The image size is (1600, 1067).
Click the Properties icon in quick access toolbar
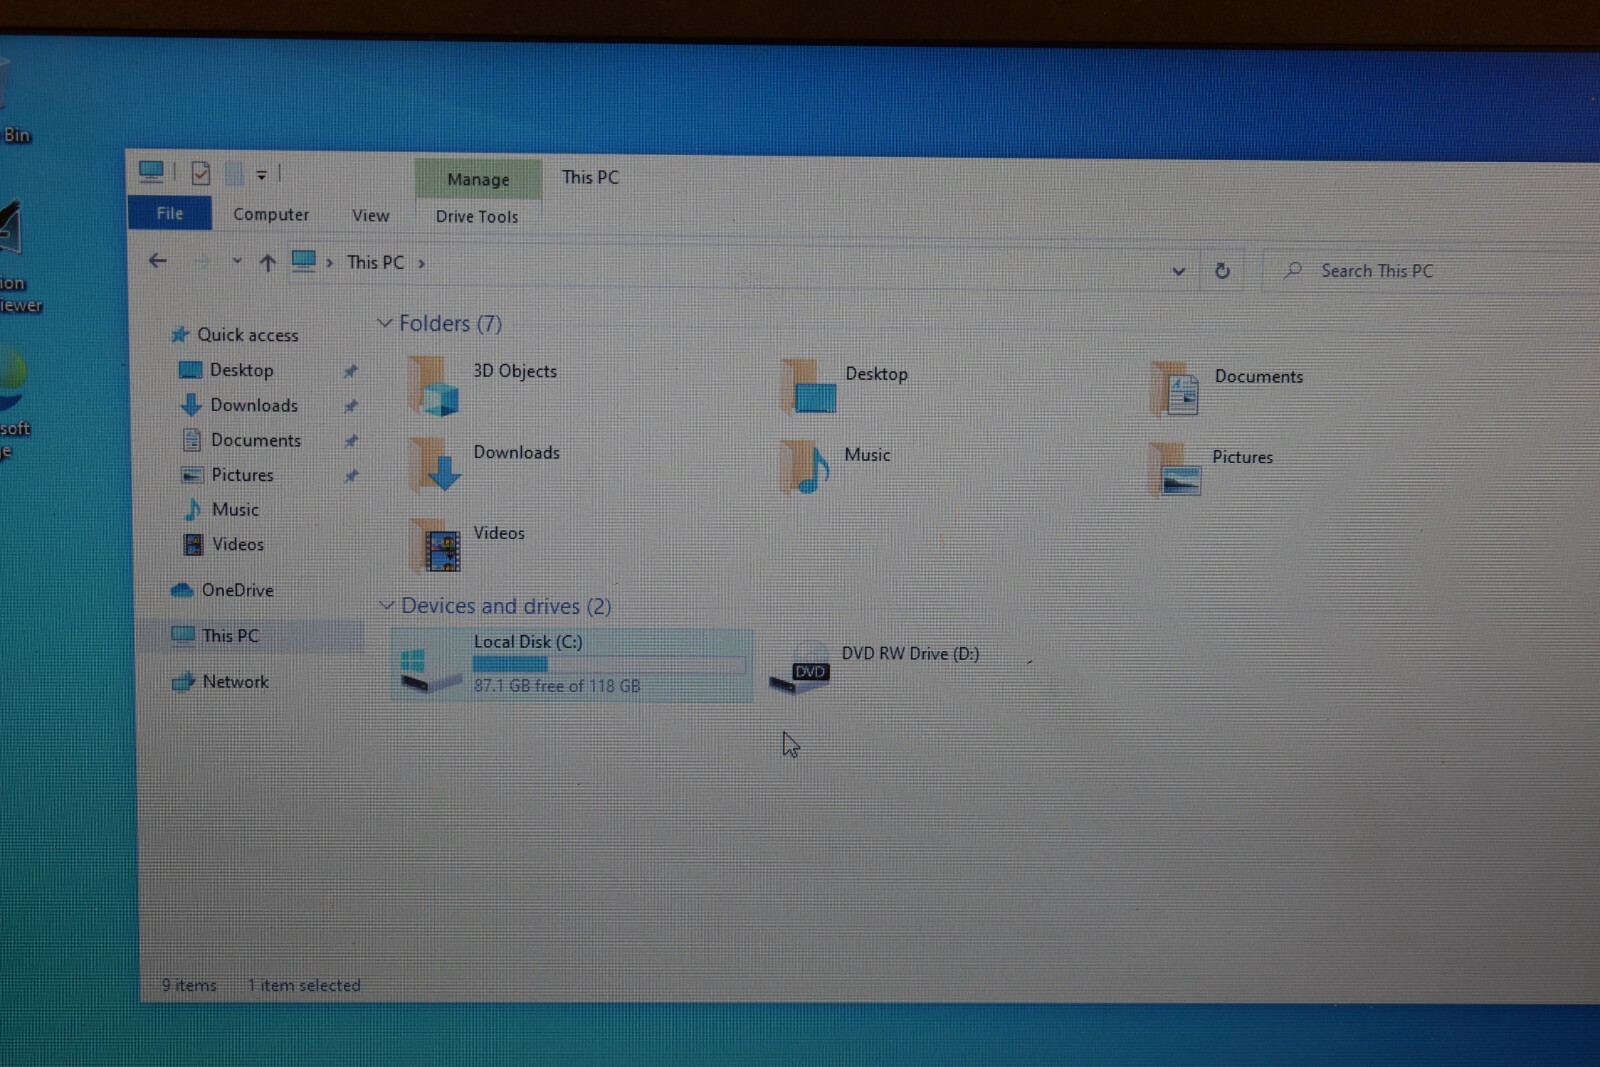click(x=201, y=173)
